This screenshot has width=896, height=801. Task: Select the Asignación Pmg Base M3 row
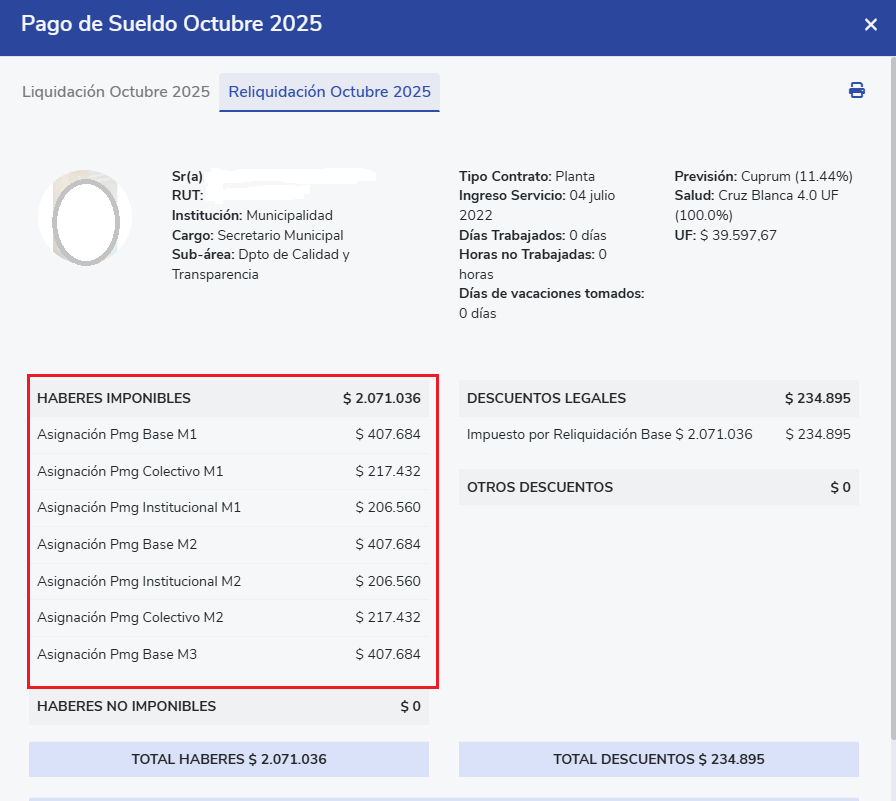229,655
